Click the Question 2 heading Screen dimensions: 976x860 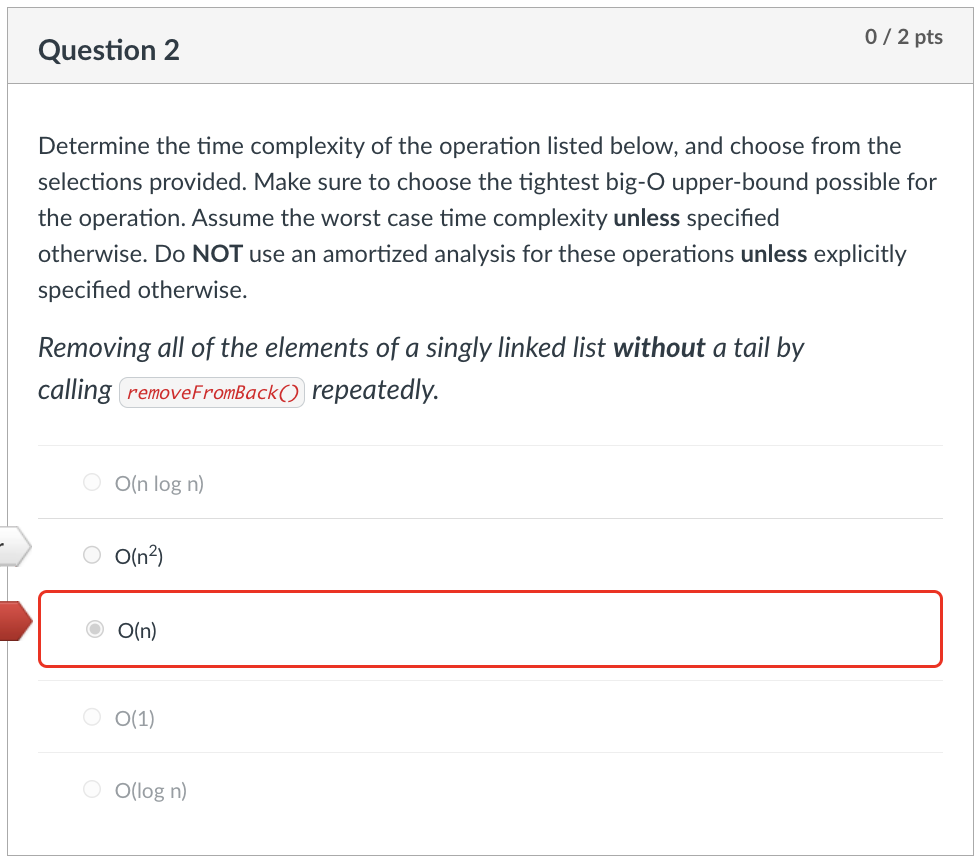click(x=108, y=50)
